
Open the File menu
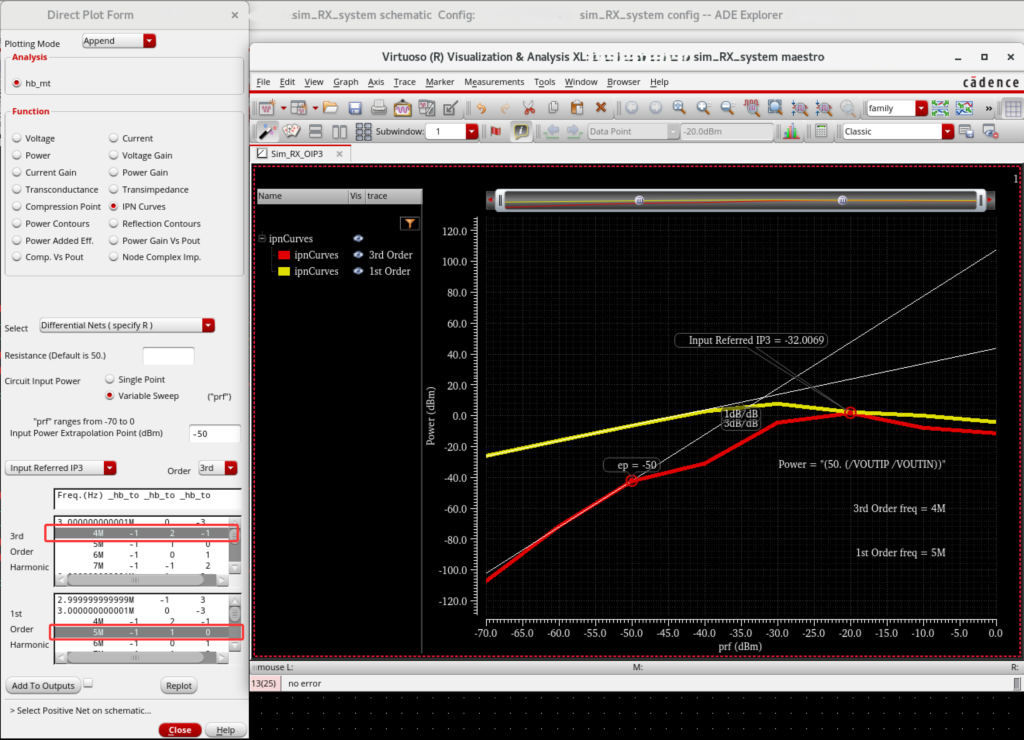click(263, 82)
